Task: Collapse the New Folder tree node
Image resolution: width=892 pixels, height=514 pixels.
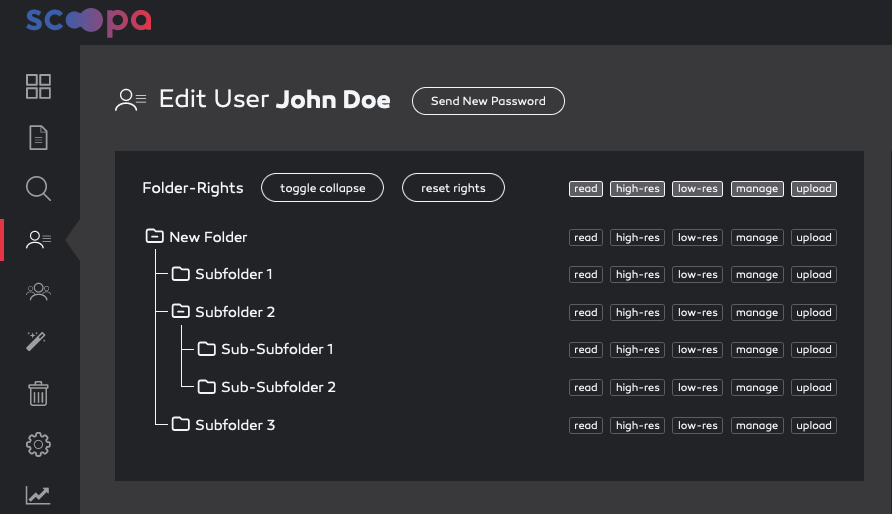Action: coord(154,235)
